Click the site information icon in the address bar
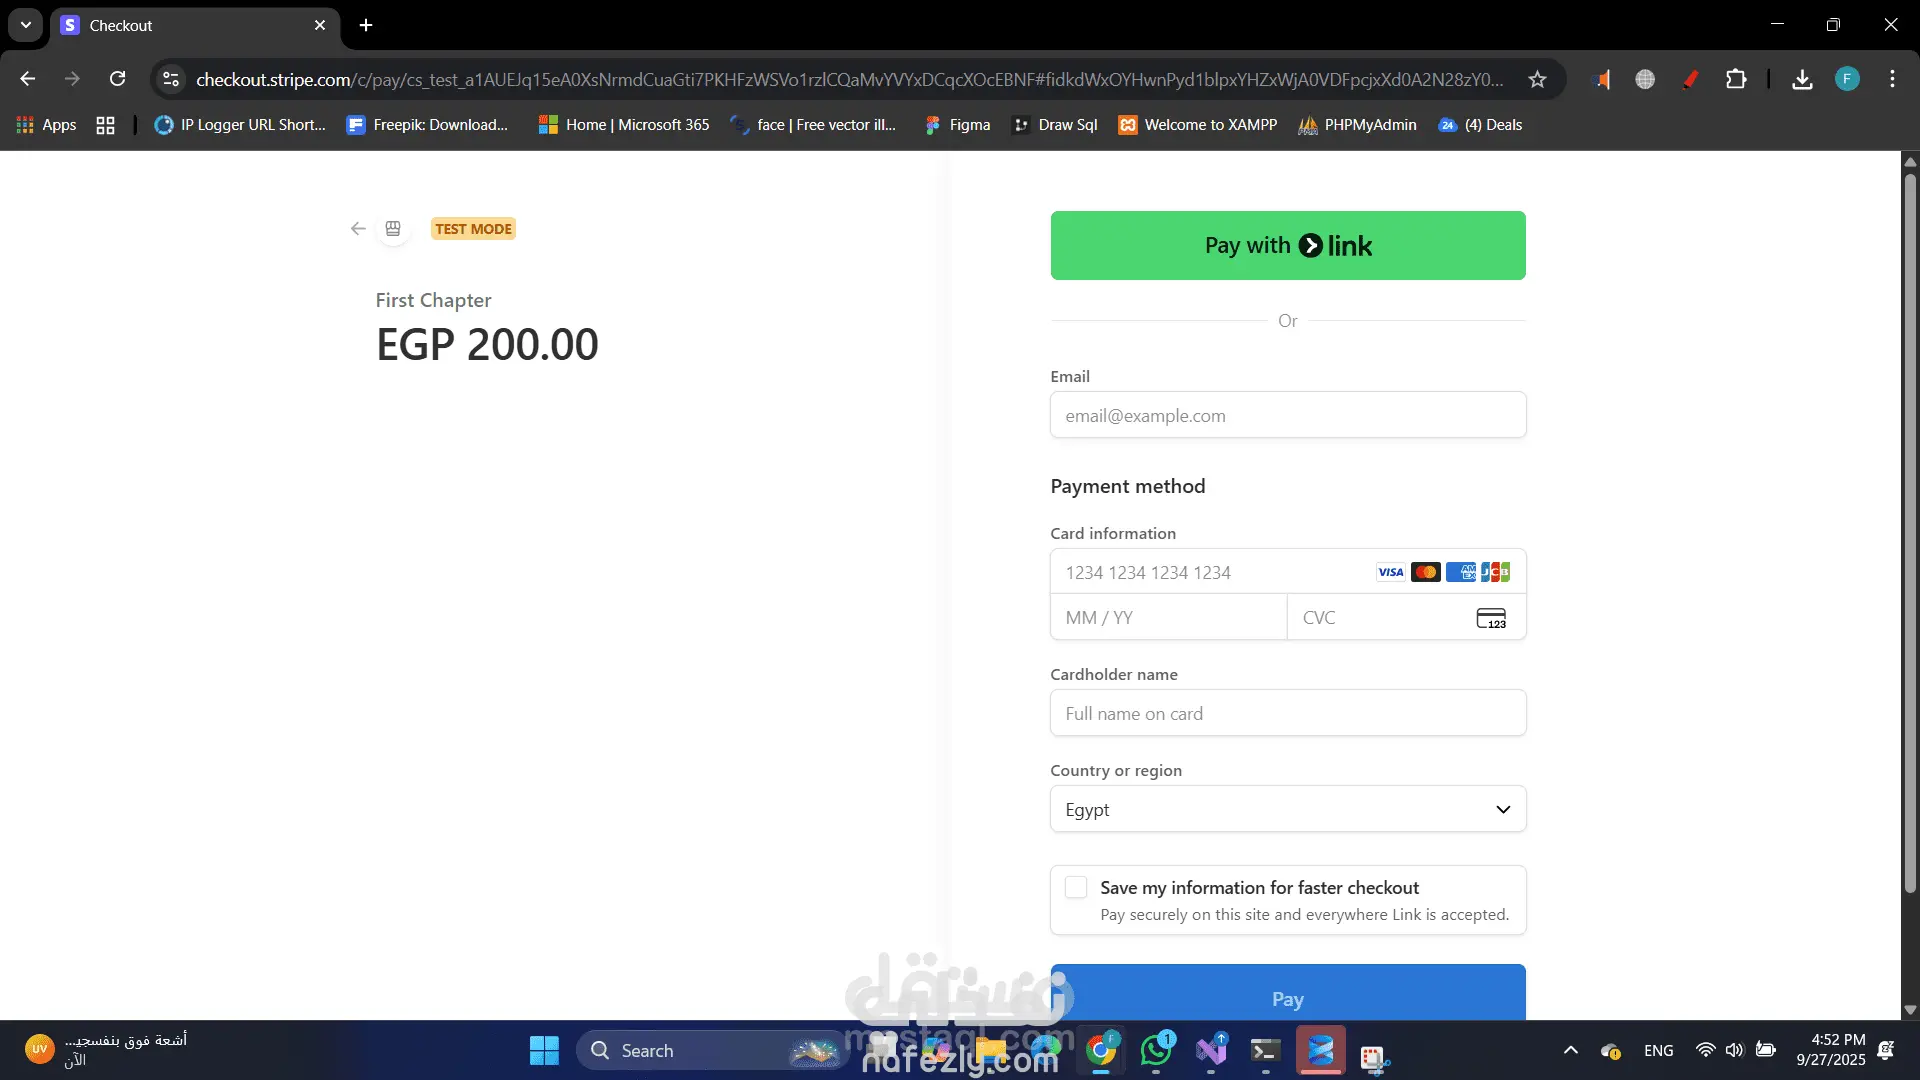The width and height of the screenshot is (1920, 1080). [x=171, y=79]
